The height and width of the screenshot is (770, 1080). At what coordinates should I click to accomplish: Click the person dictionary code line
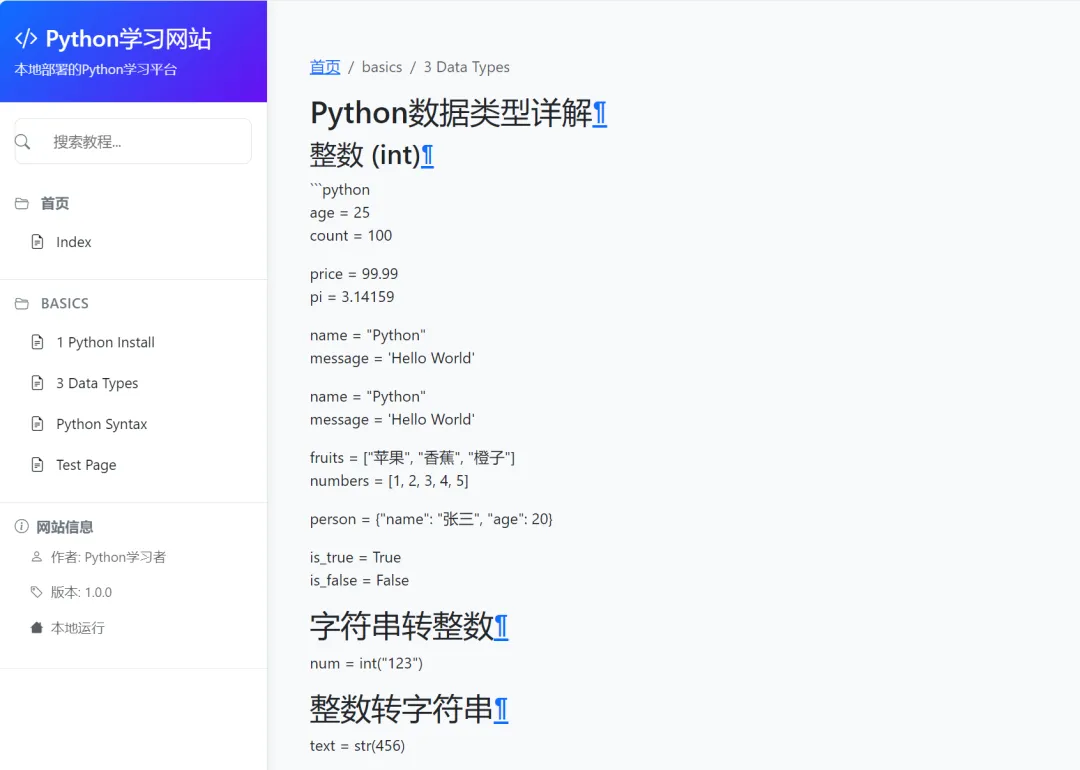[x=431, y=519]
